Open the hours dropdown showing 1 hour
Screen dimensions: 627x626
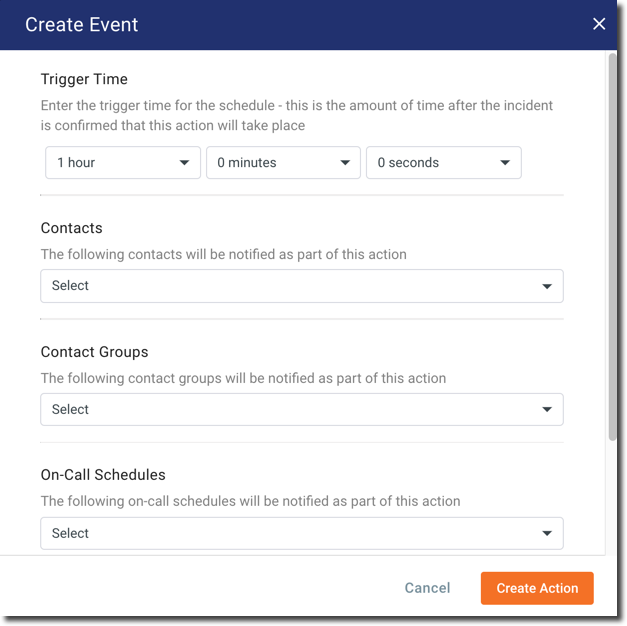click(122, 163)
